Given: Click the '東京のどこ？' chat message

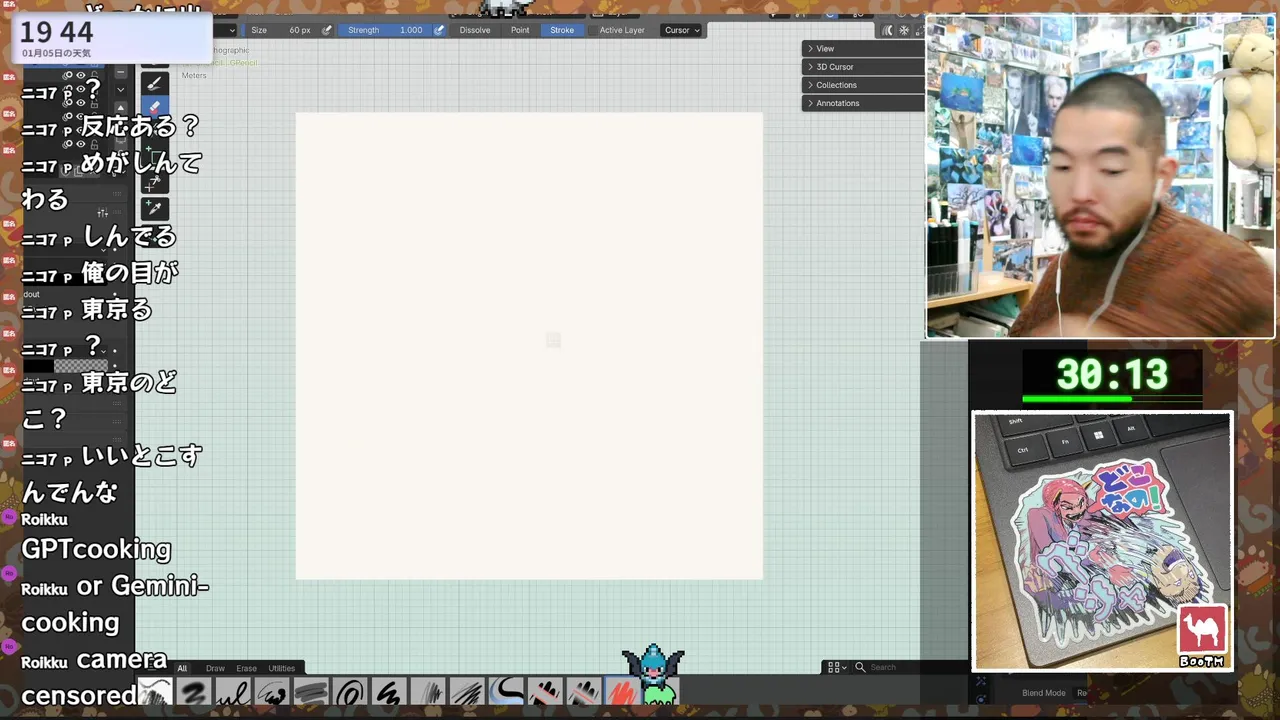Looking at the screenshot, I should (x=99, y=399).
